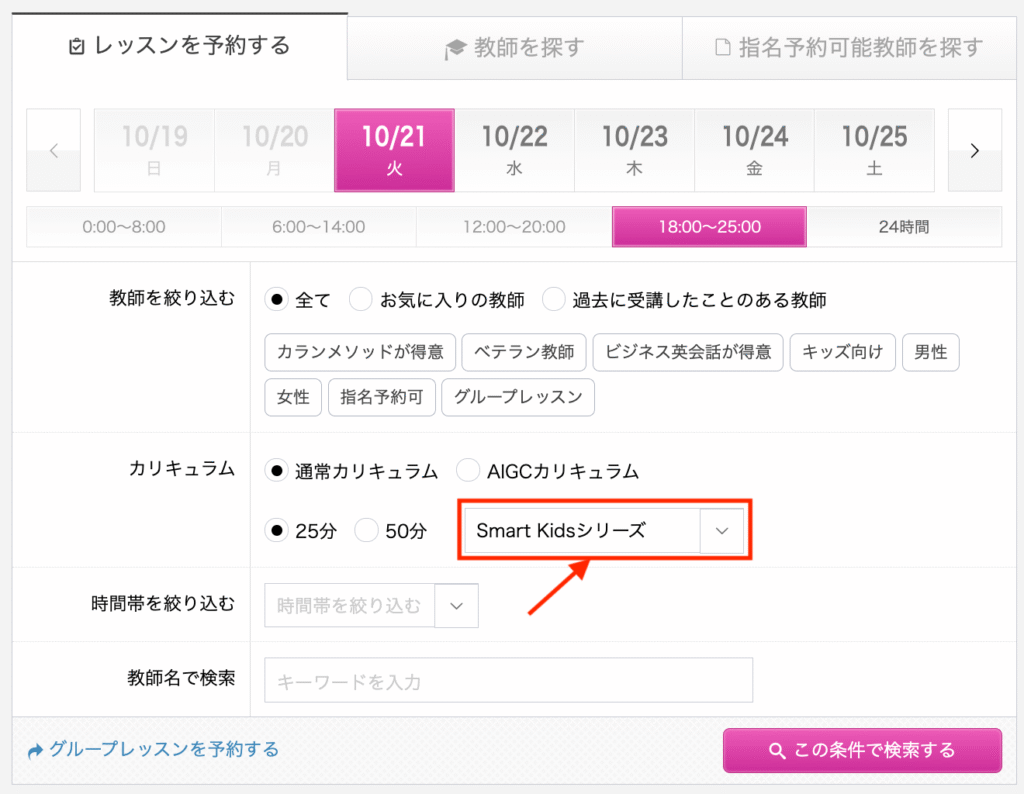Select the 50分 lesson length radio

367,531
